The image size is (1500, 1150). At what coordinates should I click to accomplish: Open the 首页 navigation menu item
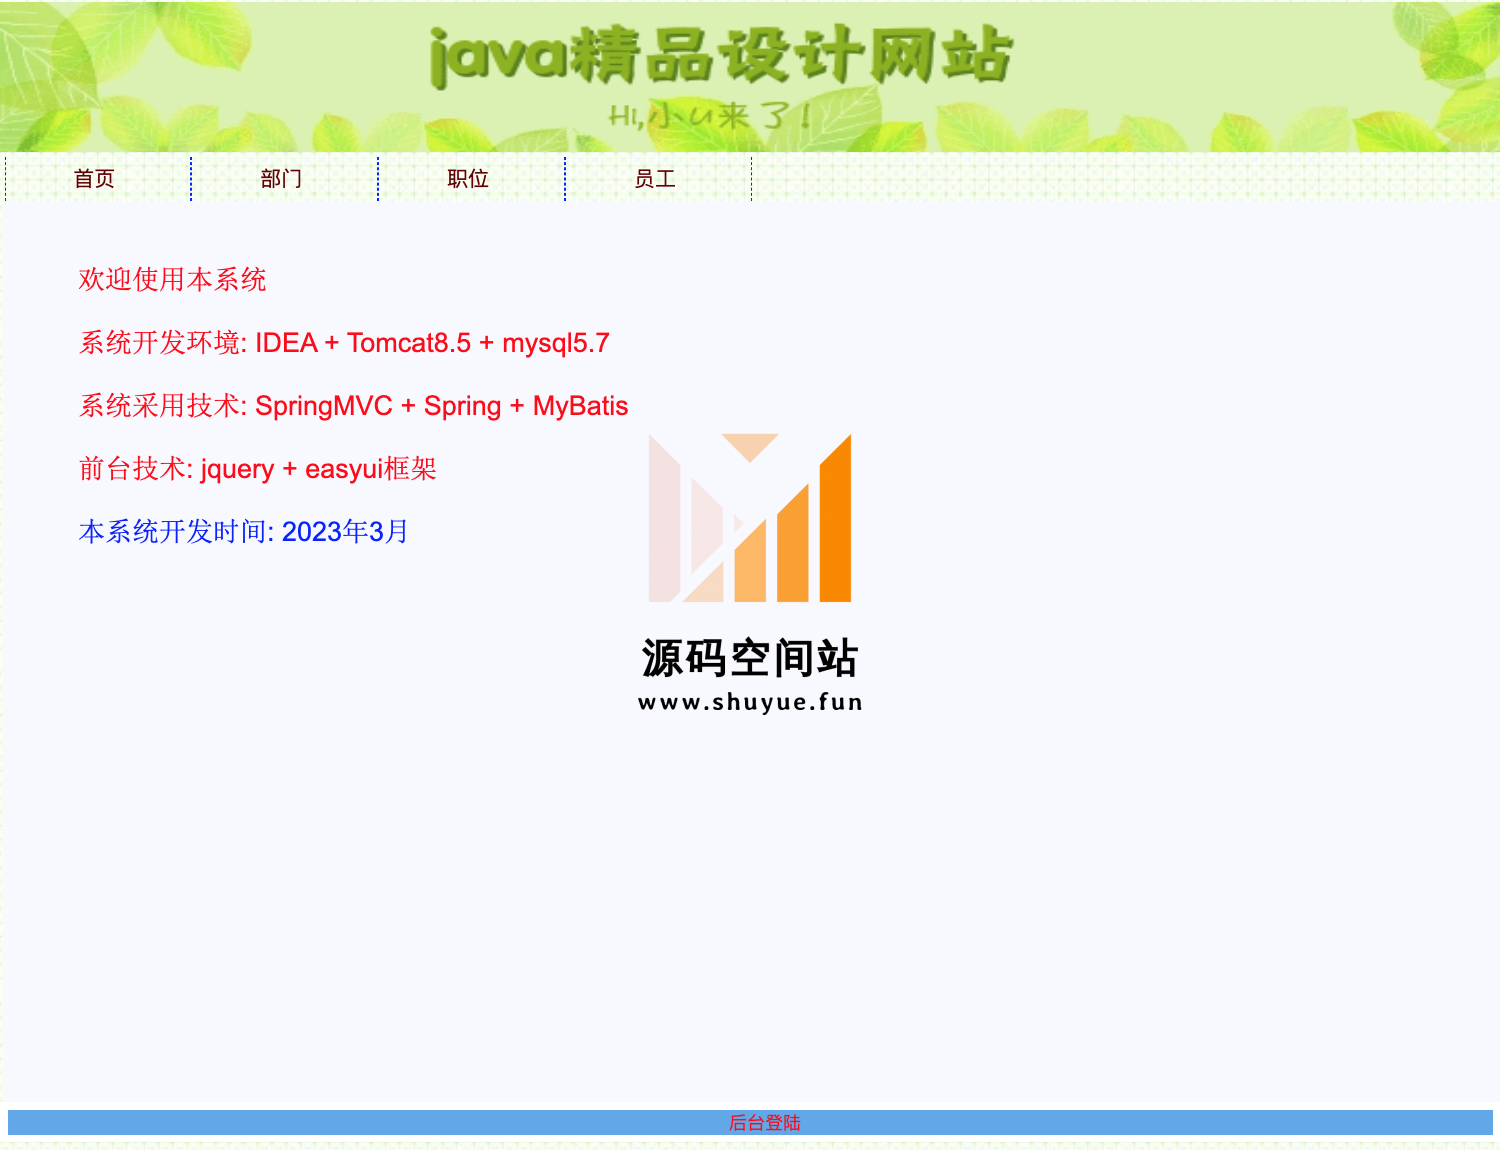tap(95, 179)
